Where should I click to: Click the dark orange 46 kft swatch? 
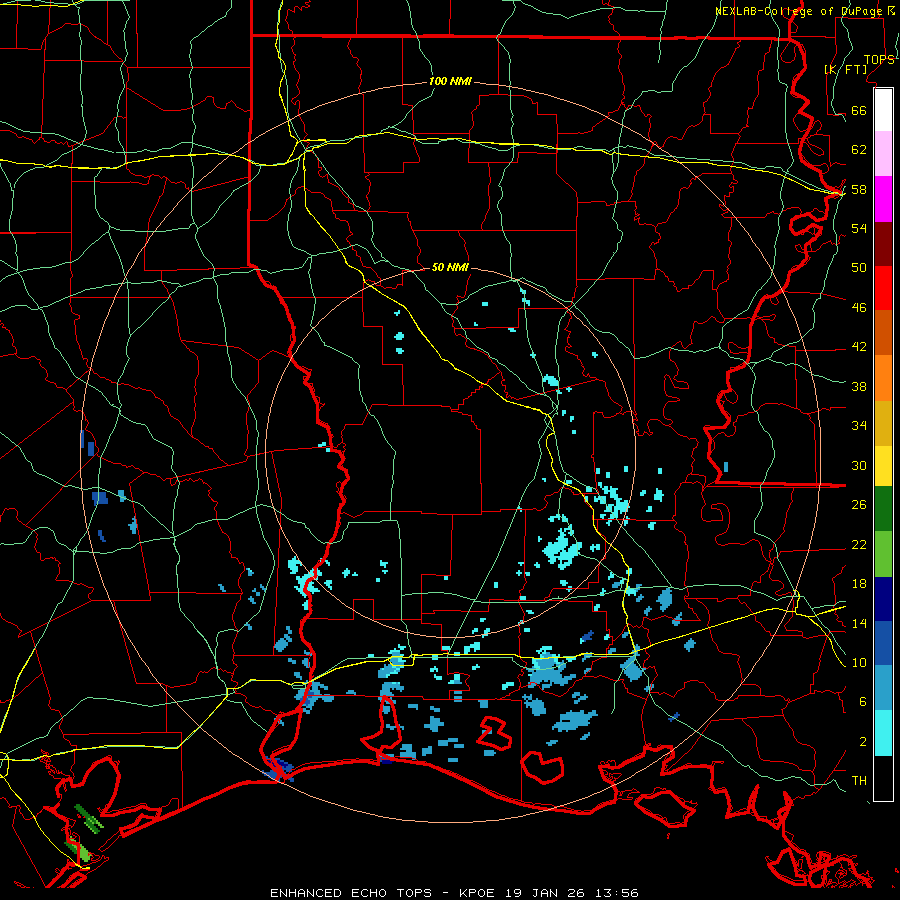click(883, 332)
